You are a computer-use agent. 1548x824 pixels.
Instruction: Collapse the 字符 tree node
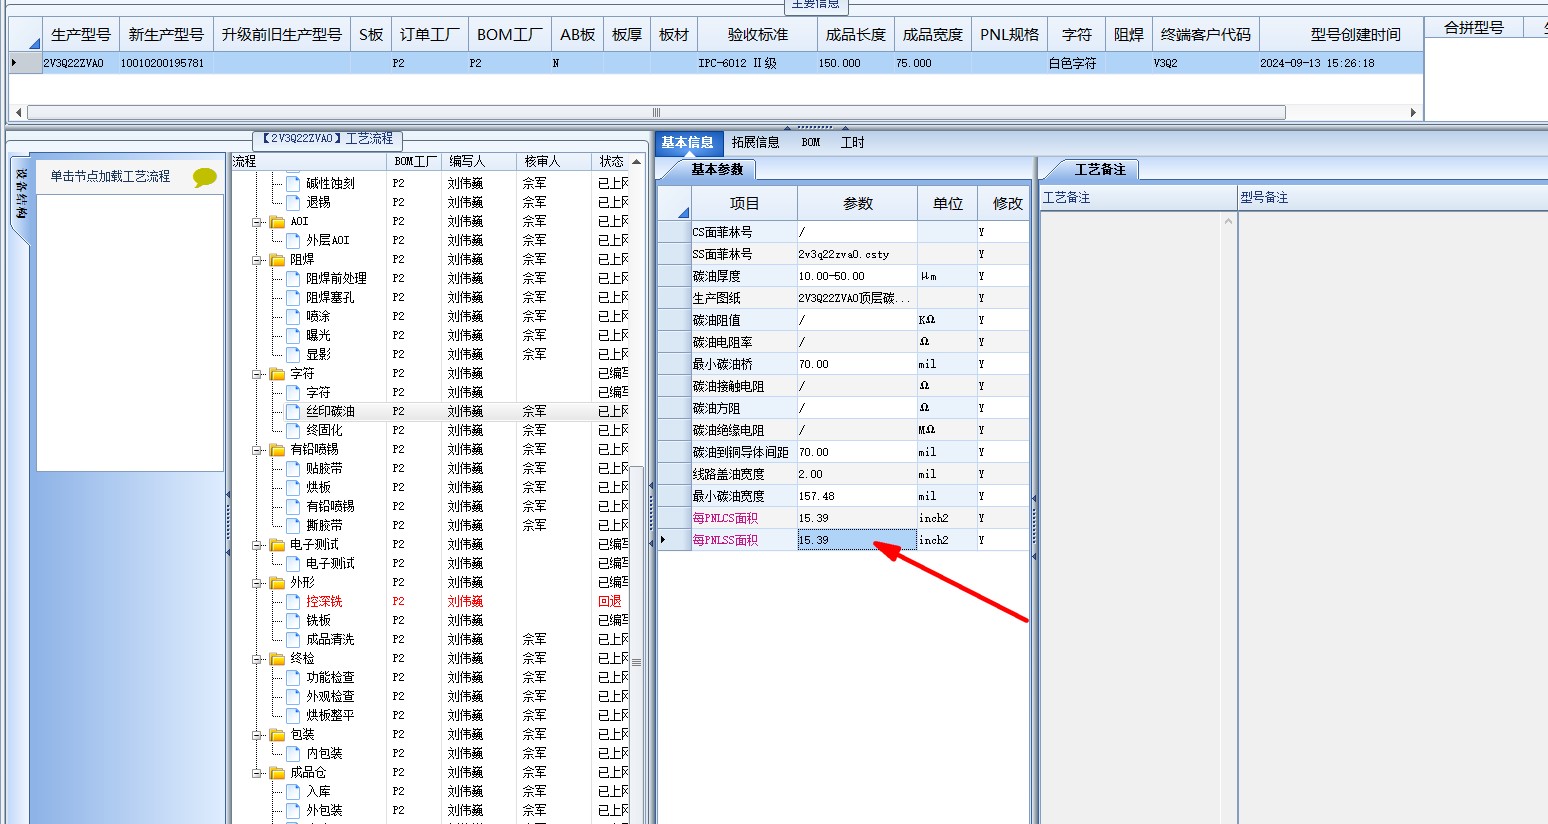[x=258, y=374]
